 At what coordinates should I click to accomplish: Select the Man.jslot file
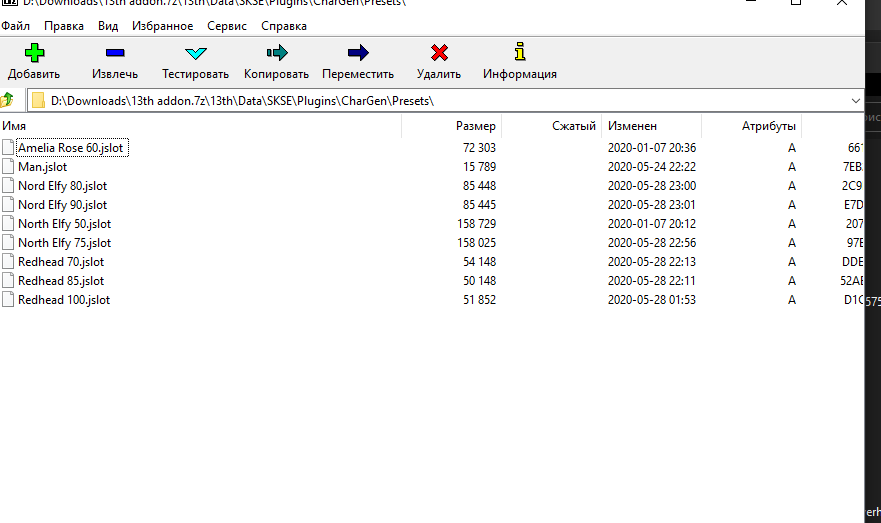tap(42, 167)
